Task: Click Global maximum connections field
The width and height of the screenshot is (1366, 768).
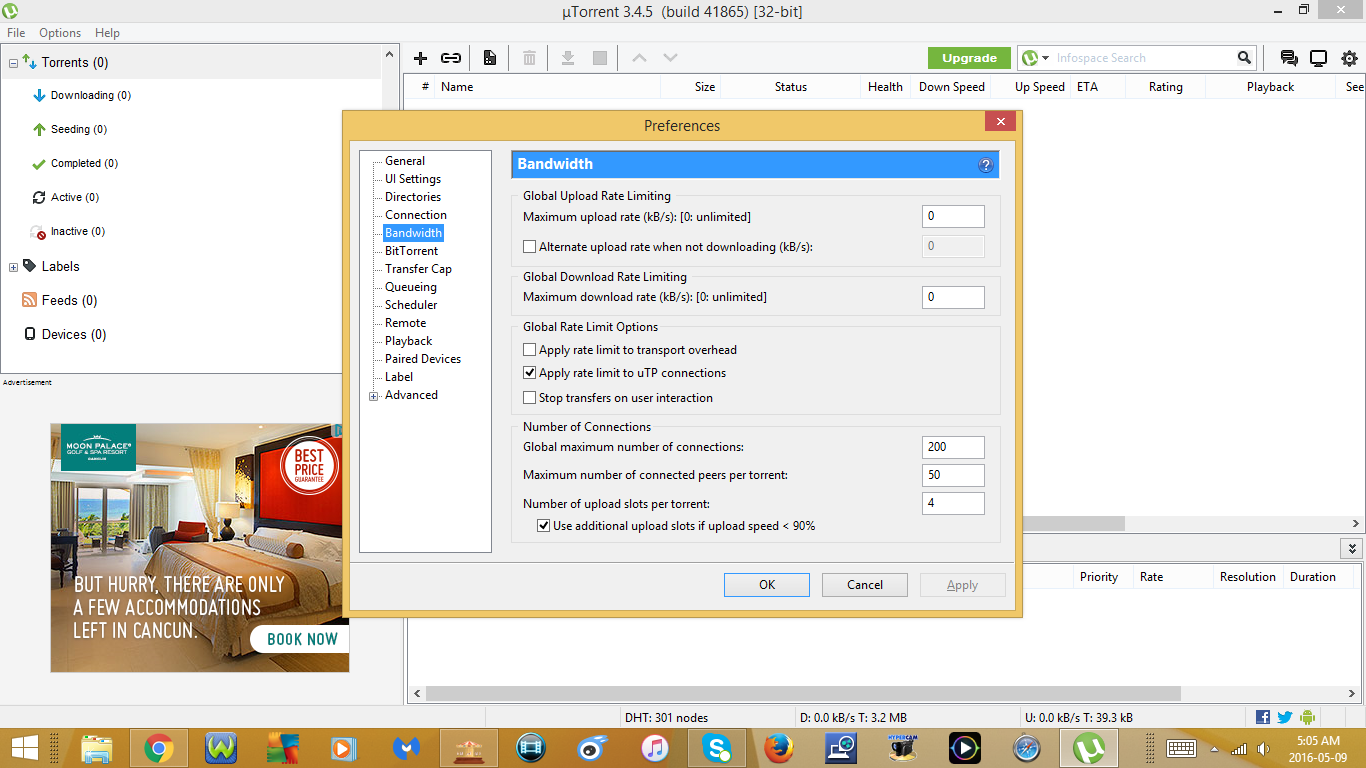Action: 953,447
